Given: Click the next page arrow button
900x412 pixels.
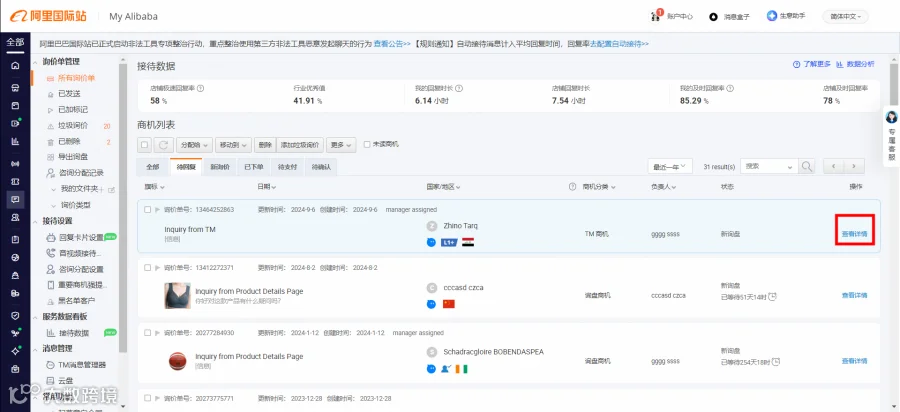Looking at the screenshot, I should pyautogui.click(x=854, y=166).
